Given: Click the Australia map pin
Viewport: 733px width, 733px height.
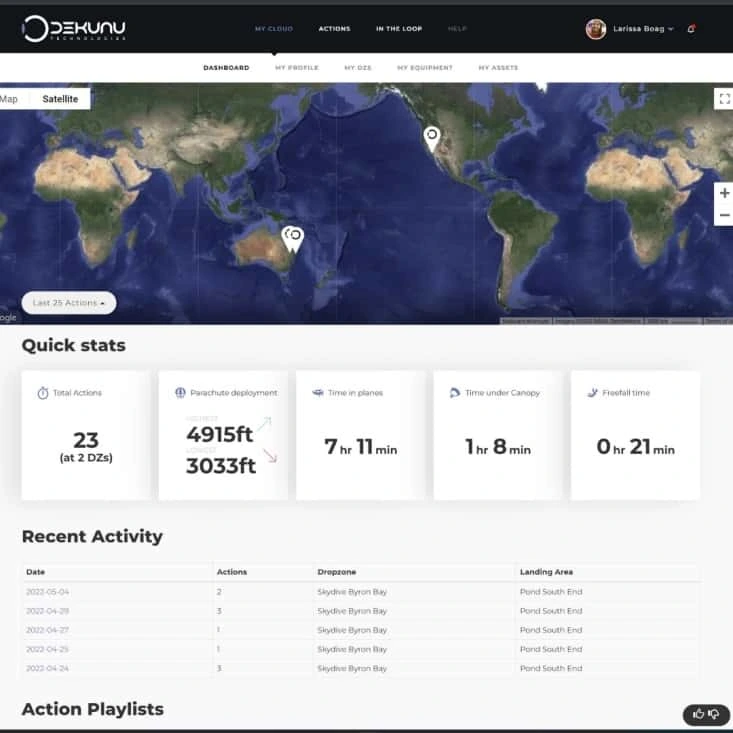Looking at the screenshot, I should [293, 237].
